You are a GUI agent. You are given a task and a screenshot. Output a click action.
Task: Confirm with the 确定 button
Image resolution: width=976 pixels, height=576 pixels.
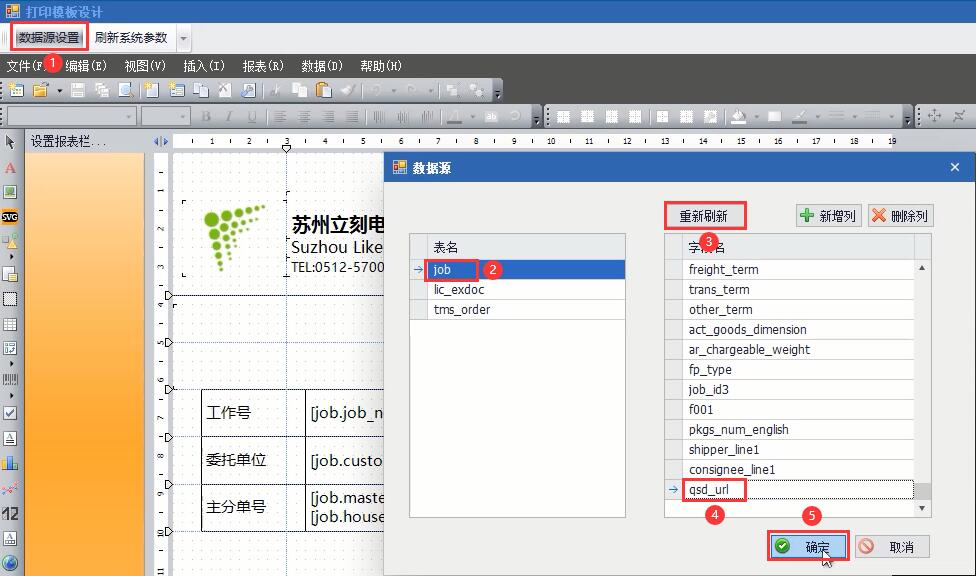pyautogui.click(x=807, y=547)
